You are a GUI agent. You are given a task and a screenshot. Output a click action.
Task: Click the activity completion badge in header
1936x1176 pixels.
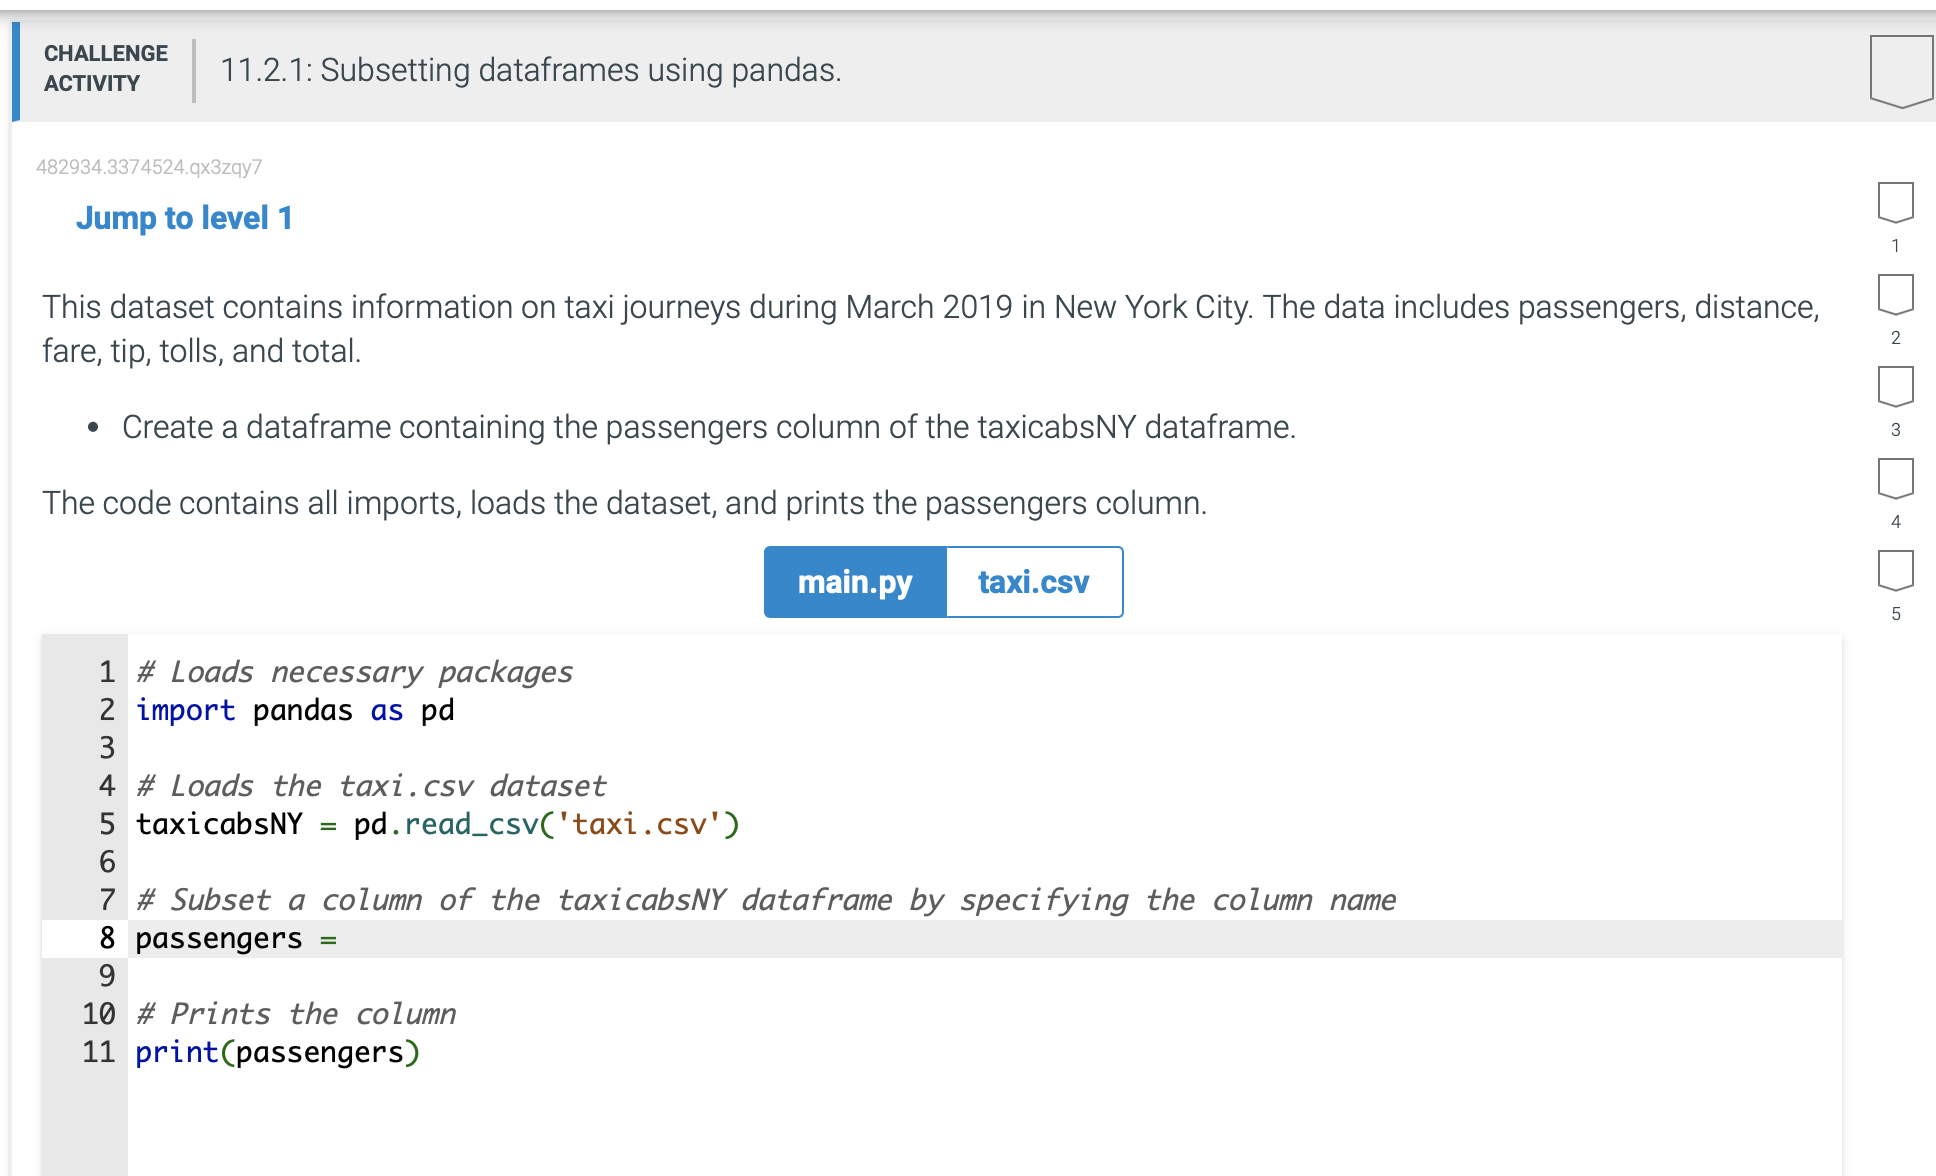coord(1901,71)
